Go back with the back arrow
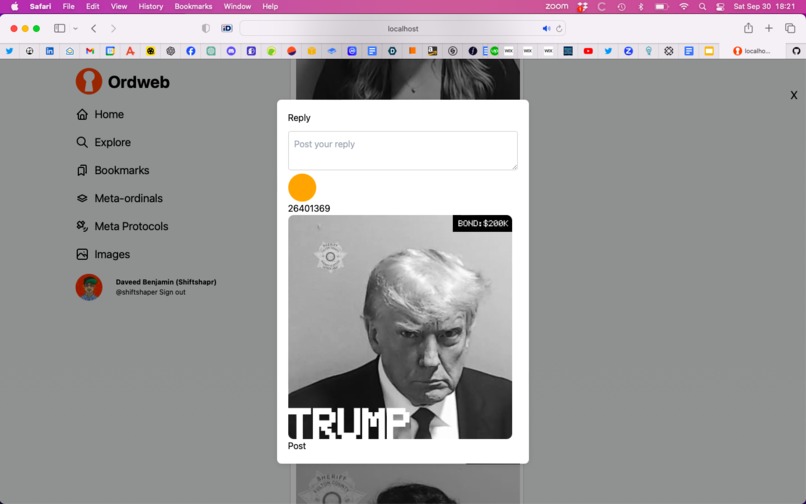Screen dimensions: 806x504 [x=94, y=28]
